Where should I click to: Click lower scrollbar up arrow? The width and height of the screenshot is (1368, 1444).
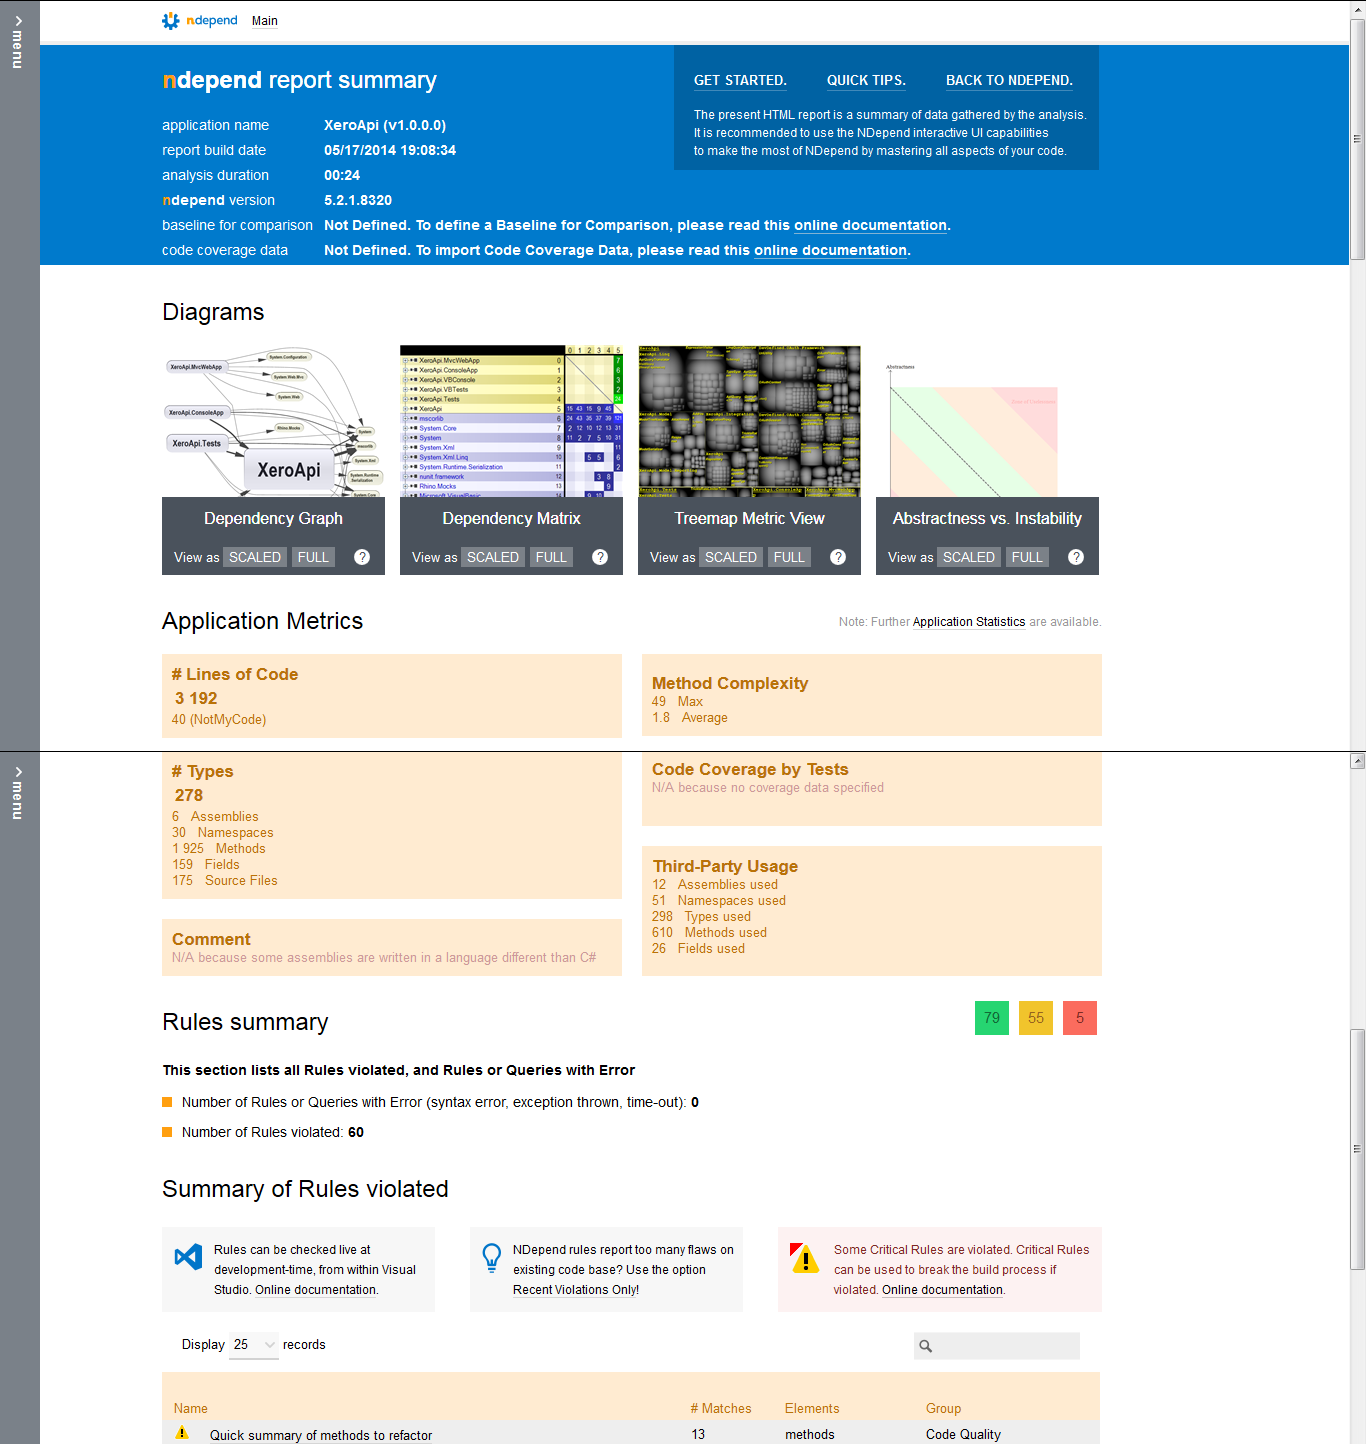[1357, 761]
